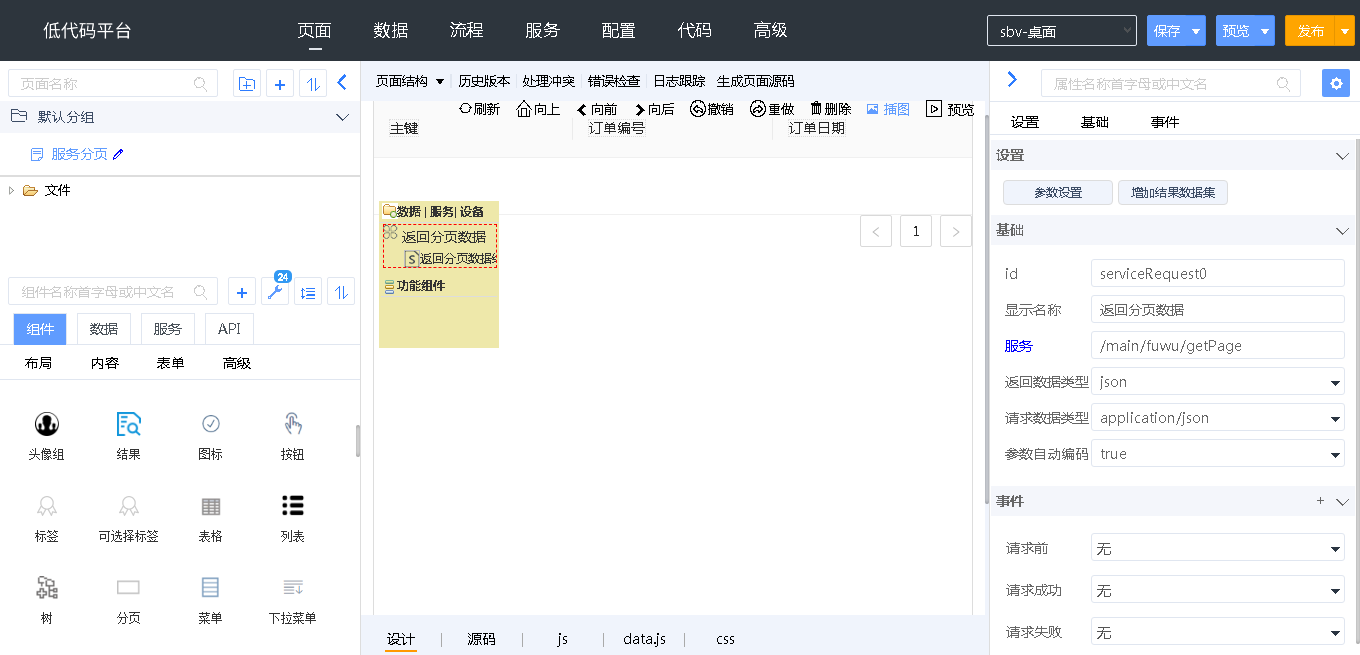This screenshot has width=1360, height=655.
Task: Click the 删除 trash icon
Action: point(816,109)
